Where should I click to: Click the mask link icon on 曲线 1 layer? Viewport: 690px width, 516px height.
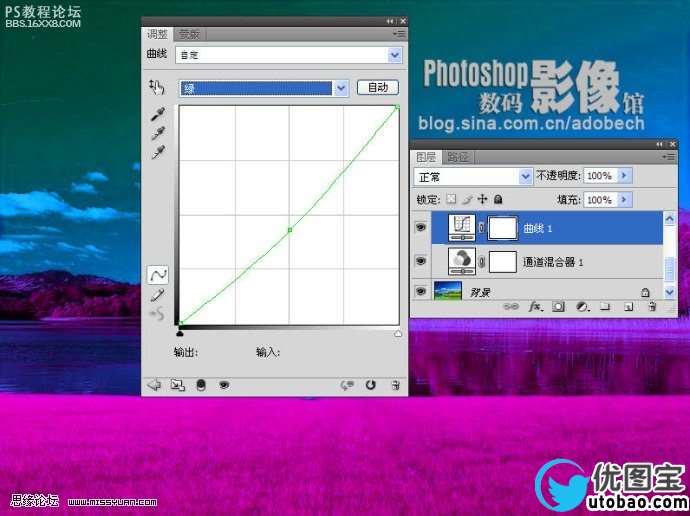click(482, 228)
